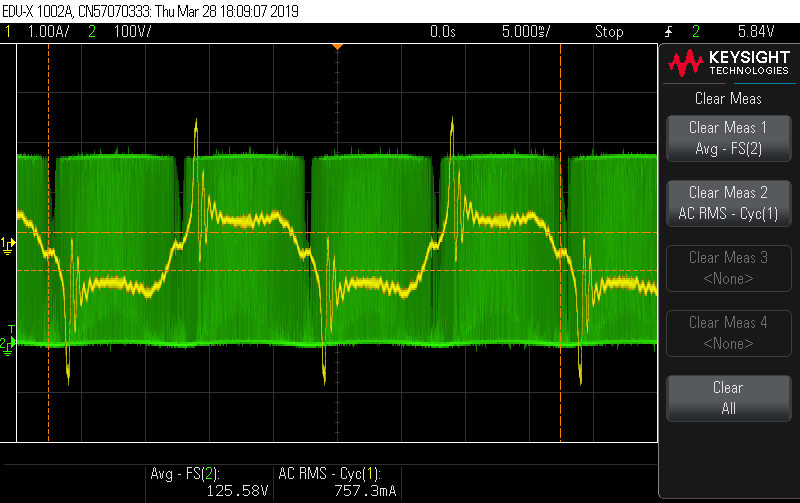Click the Clear Meas menu title
800x503 pixels.
tap(728, 98)
